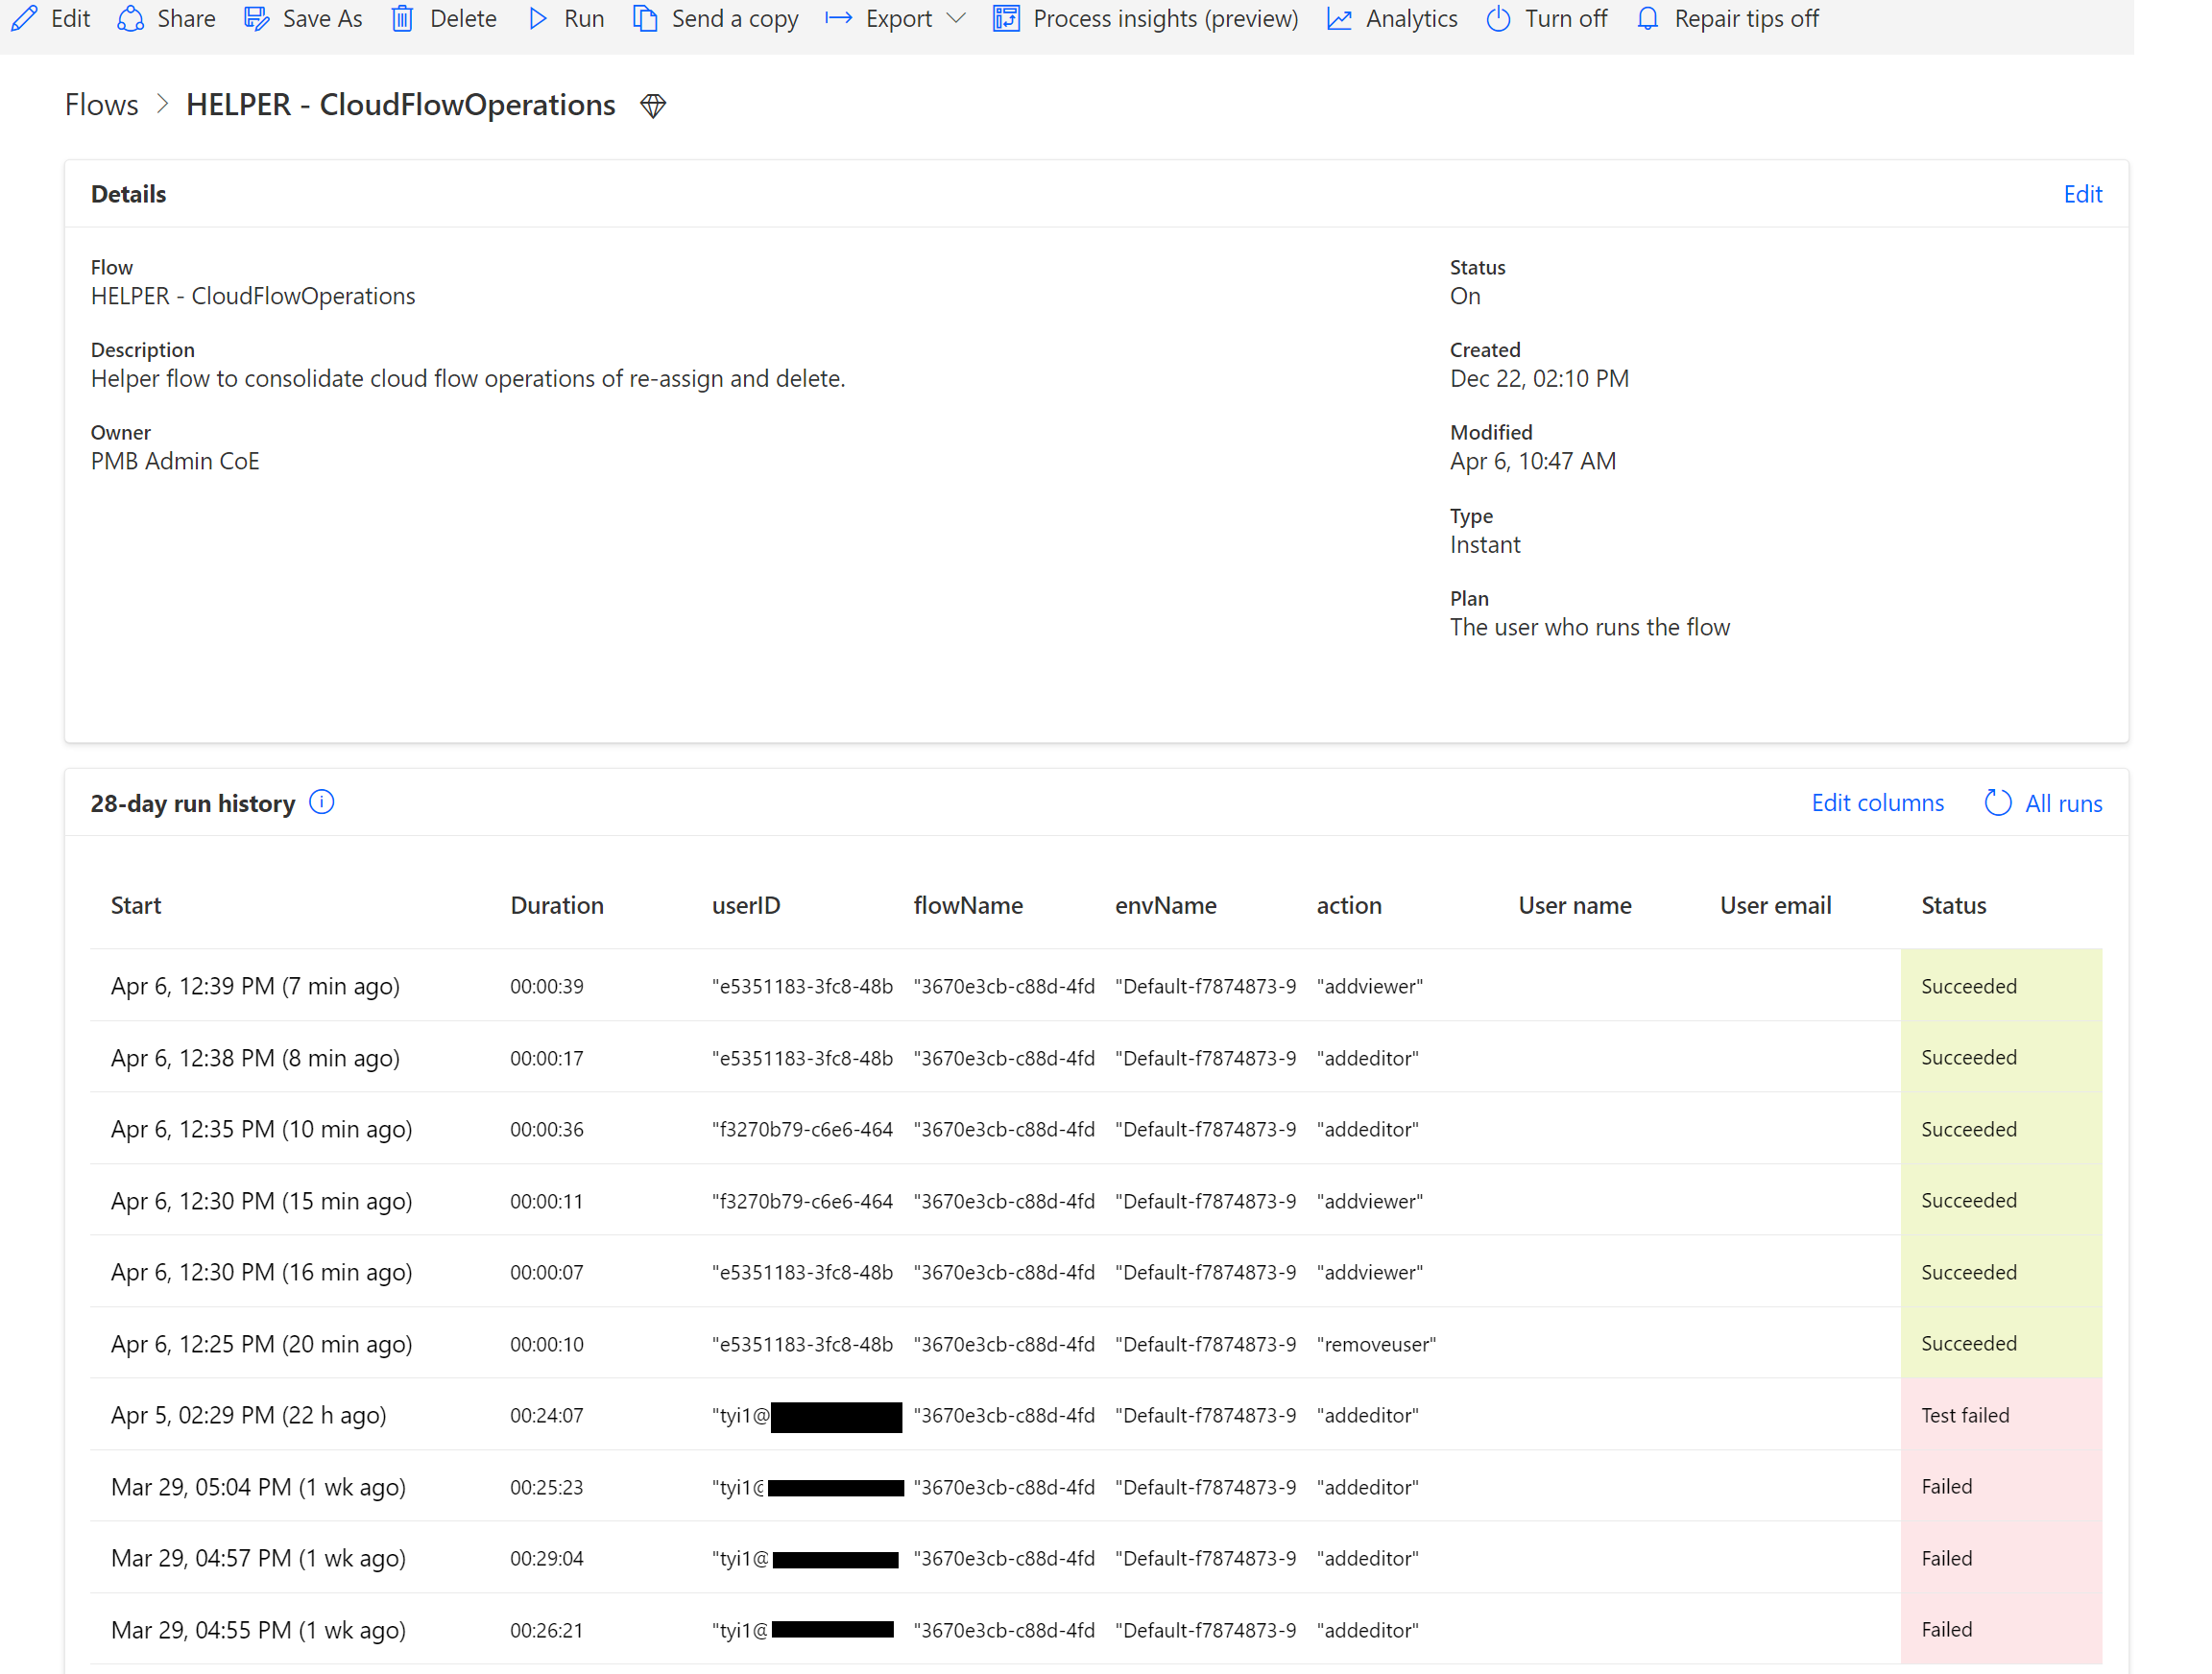The height and width of the screenshot is (1674, 2212).
Task: Open Process insights (preview) icon
Action: point(1005,18)
